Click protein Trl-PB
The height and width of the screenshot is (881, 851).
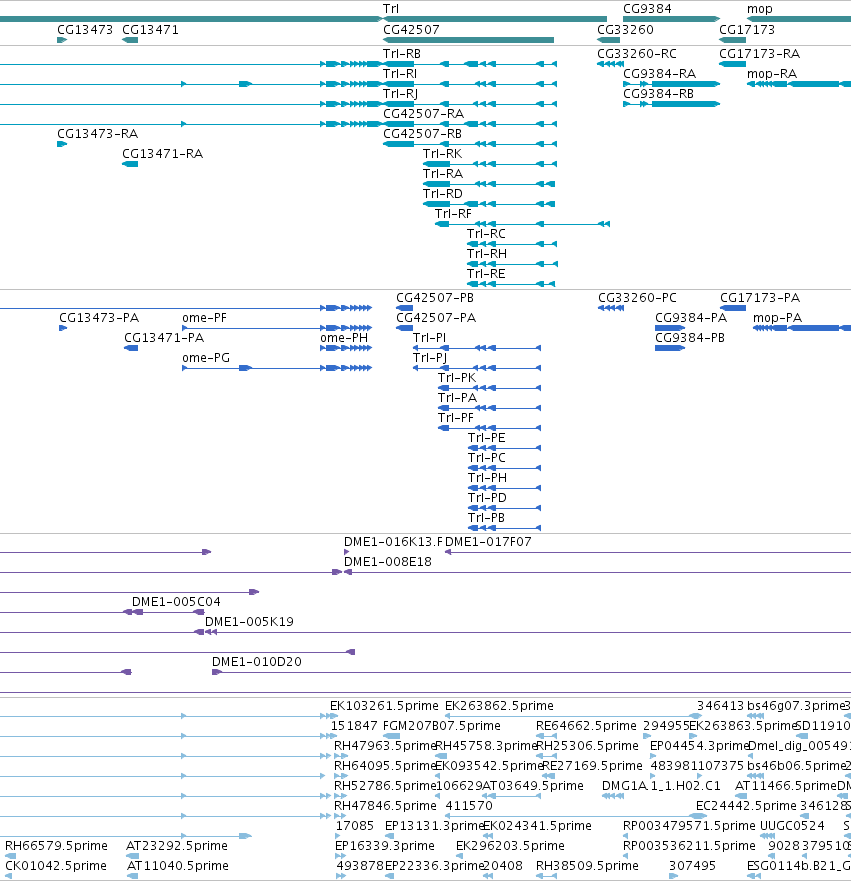pos(486,517)
